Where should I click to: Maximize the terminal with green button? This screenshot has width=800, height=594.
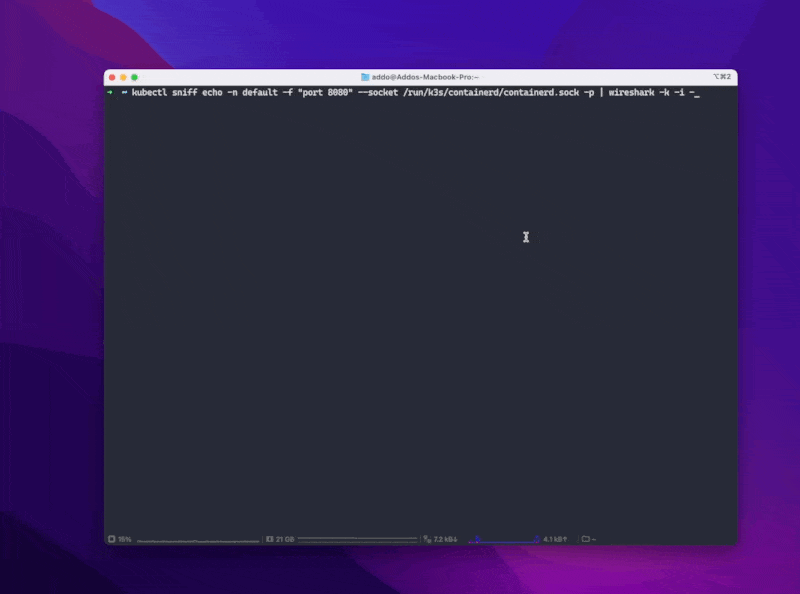pyautogui.click(x=134, y=77)
